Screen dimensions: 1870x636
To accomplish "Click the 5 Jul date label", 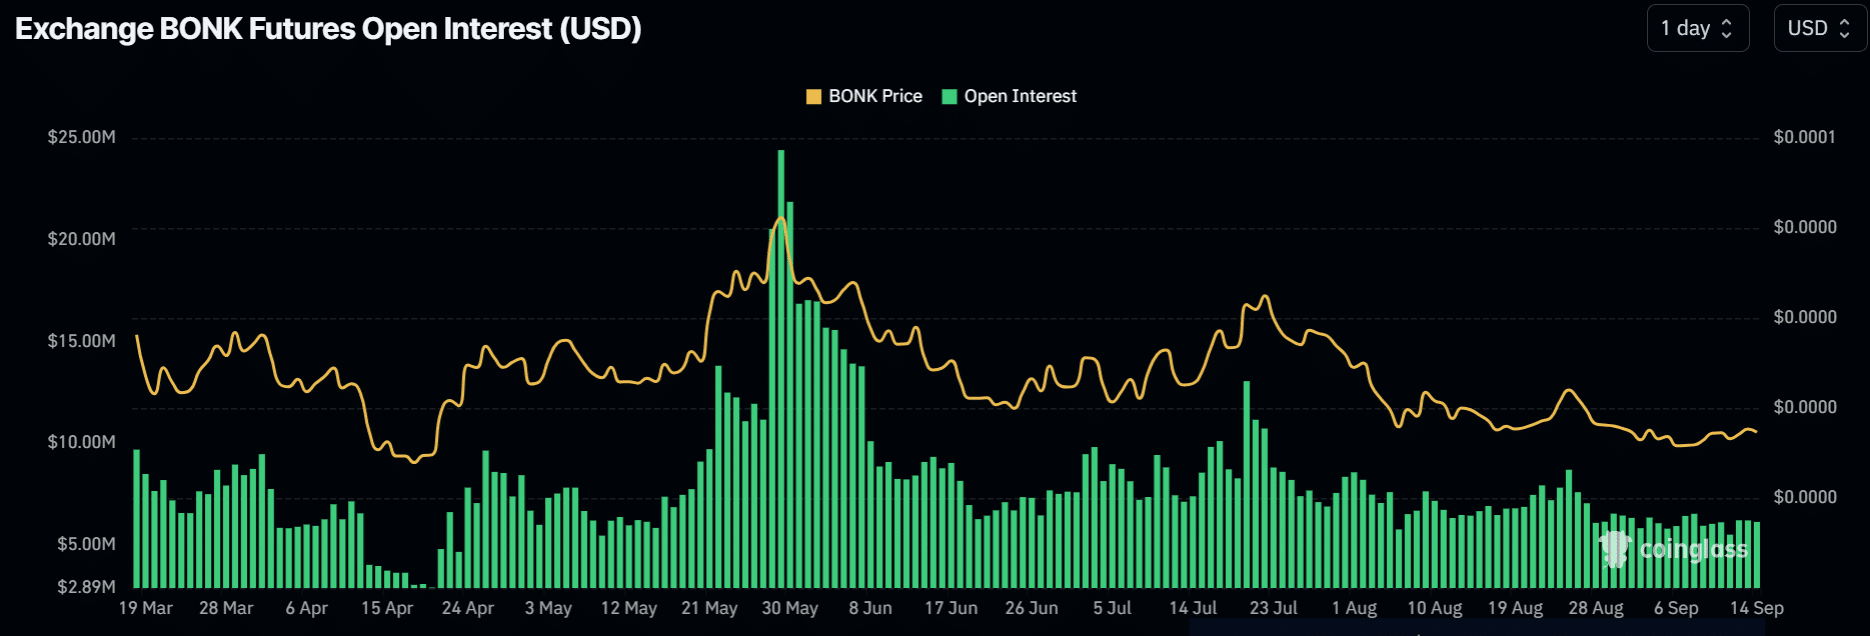I will (x=1112, y=608).
